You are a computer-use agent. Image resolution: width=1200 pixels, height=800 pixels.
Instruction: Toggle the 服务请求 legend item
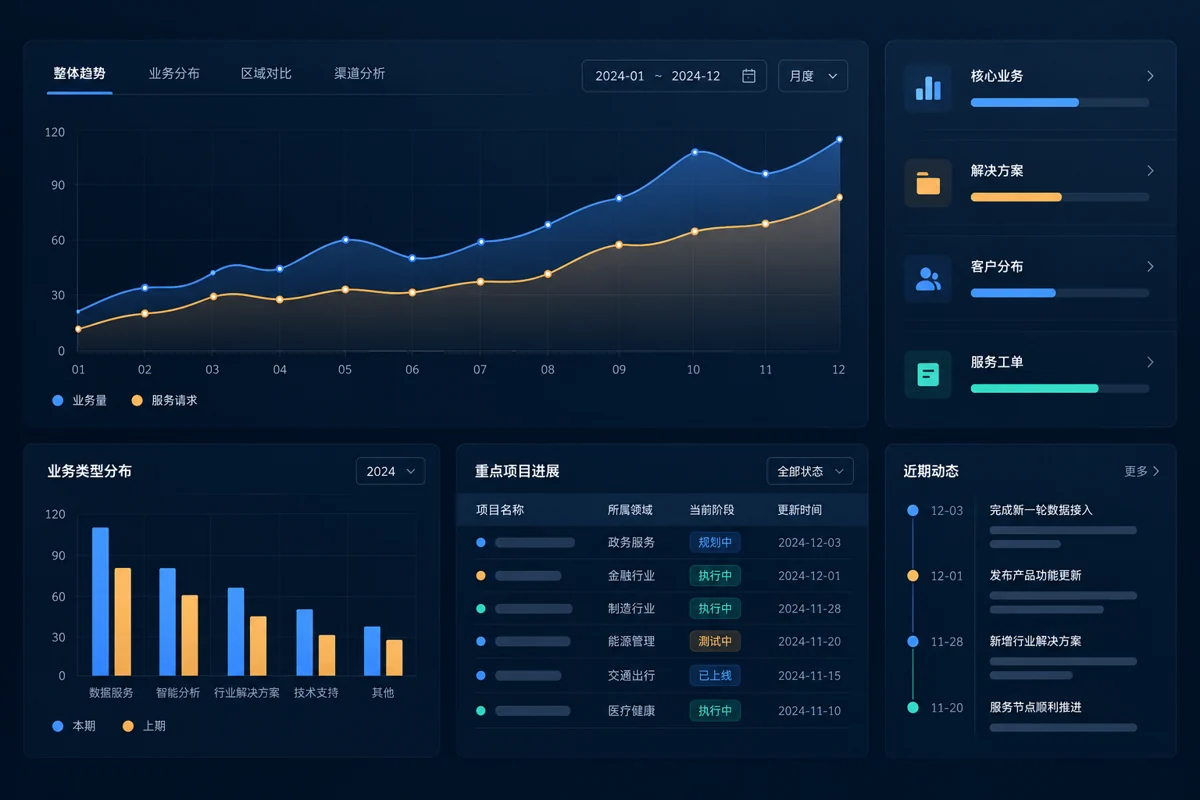pyautogui.click(x=164, y=400)
